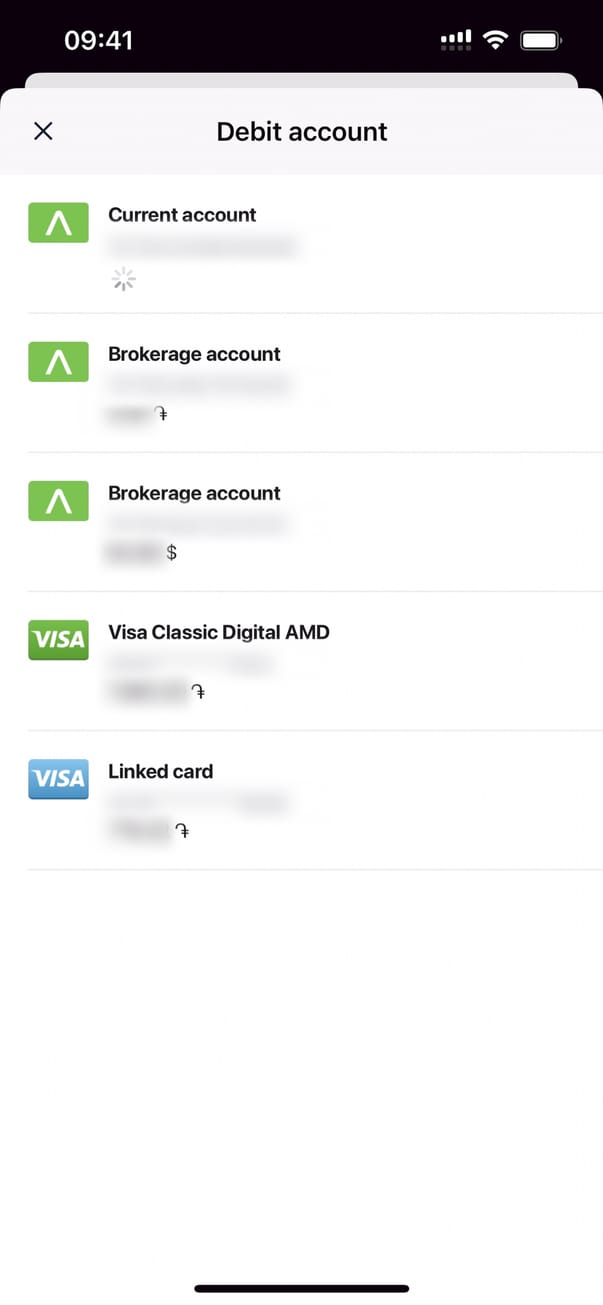Image resolution: width=603 pixels, height=1305 pixels.
Task: Tap the home indicator bar at the bottom
Action: [x=301, y=1288]
